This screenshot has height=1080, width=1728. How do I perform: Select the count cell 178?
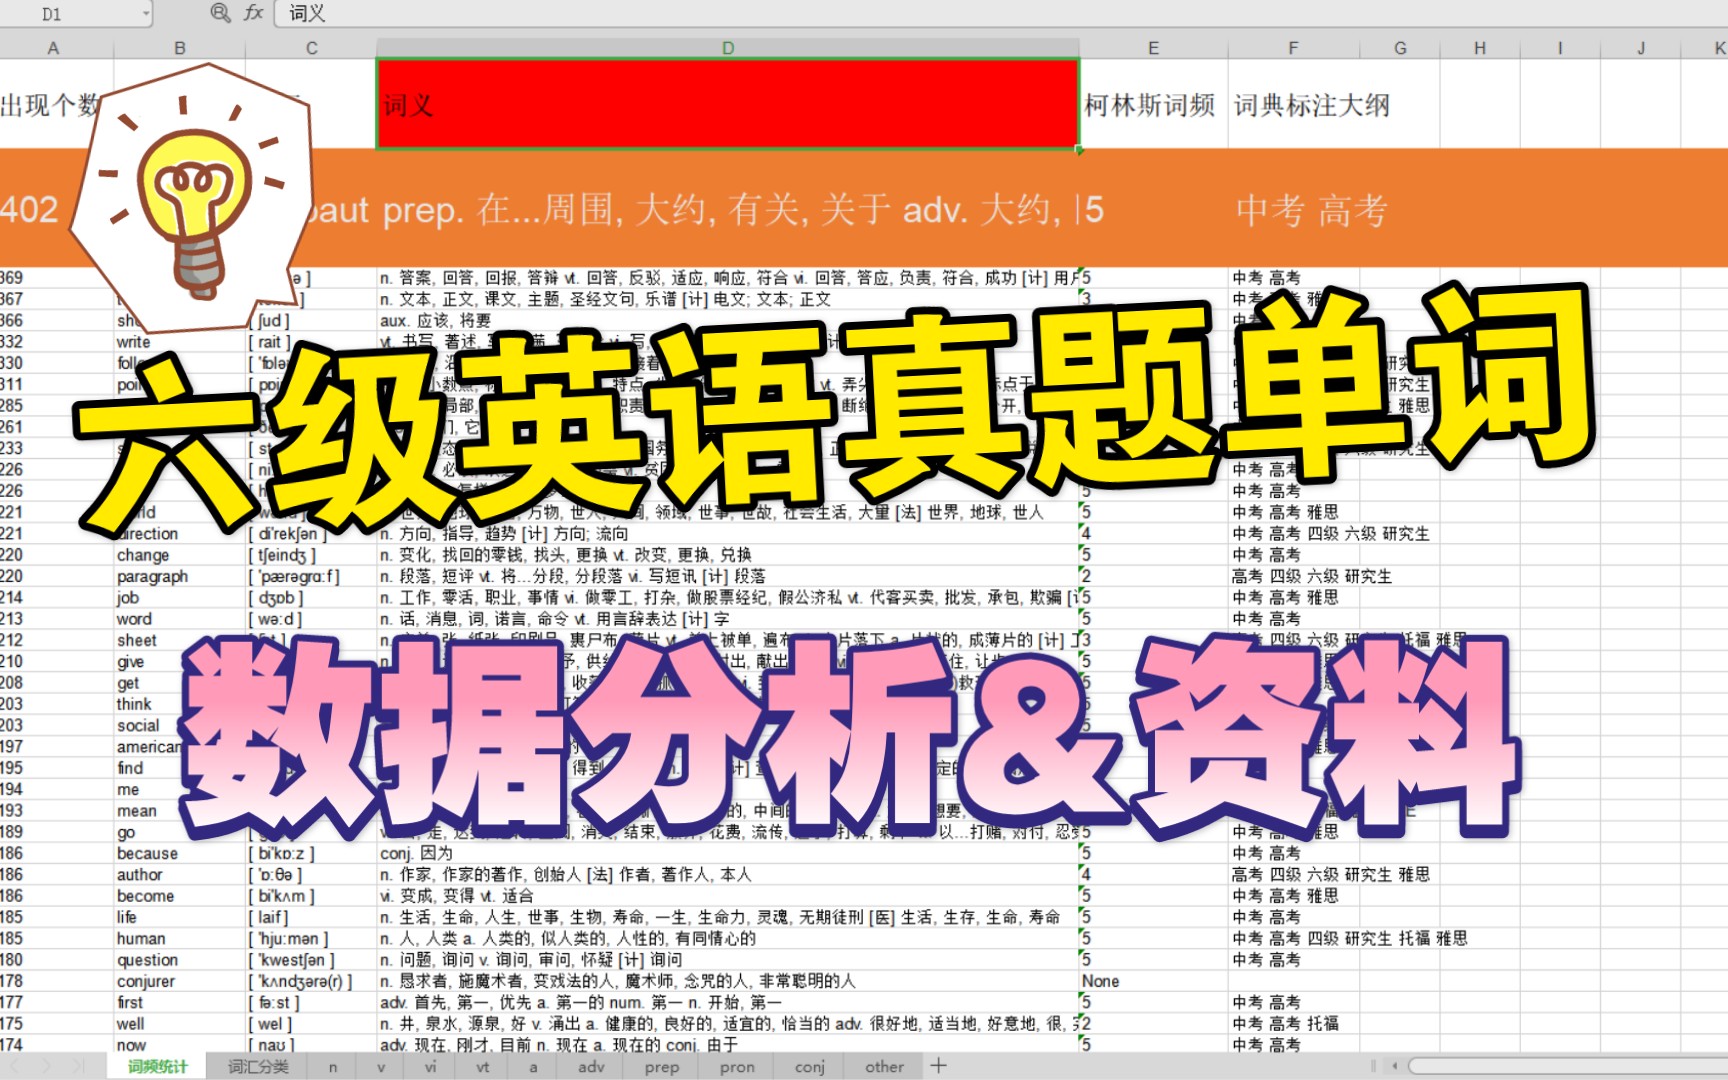point(56,981)
